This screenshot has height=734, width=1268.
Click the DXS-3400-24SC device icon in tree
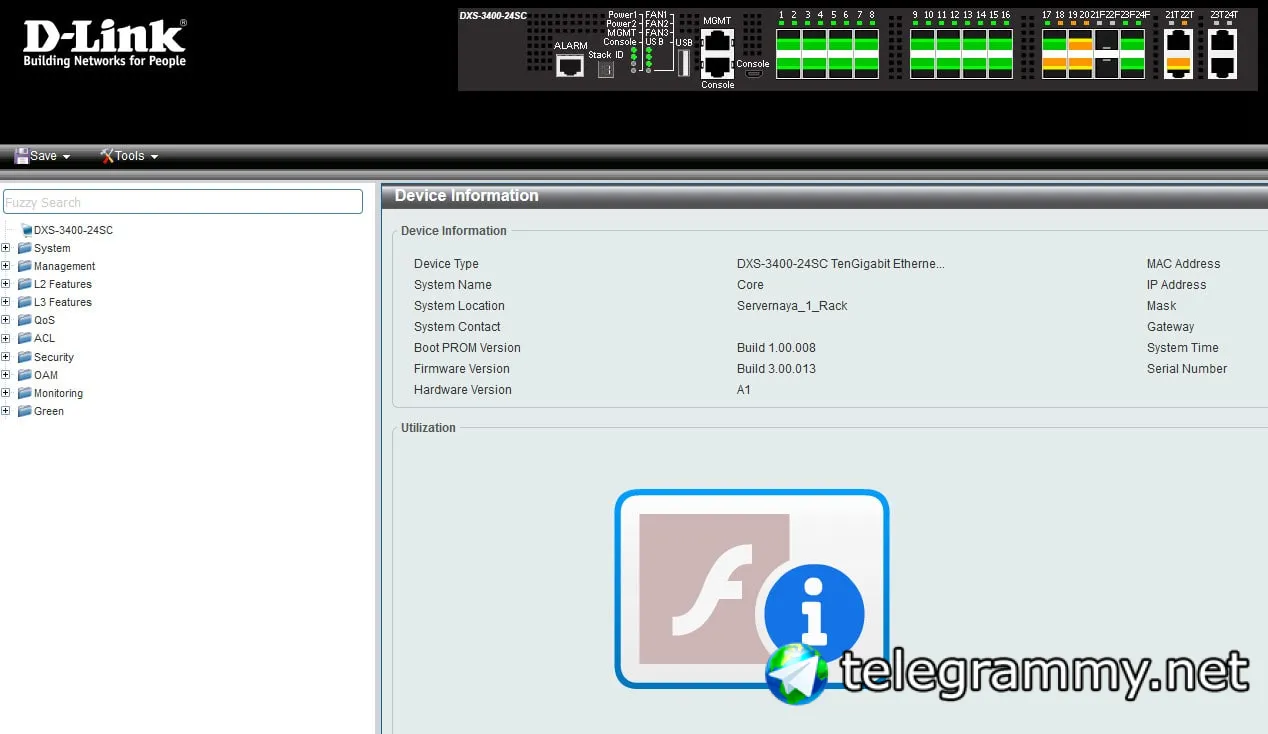tap(26, 230)
